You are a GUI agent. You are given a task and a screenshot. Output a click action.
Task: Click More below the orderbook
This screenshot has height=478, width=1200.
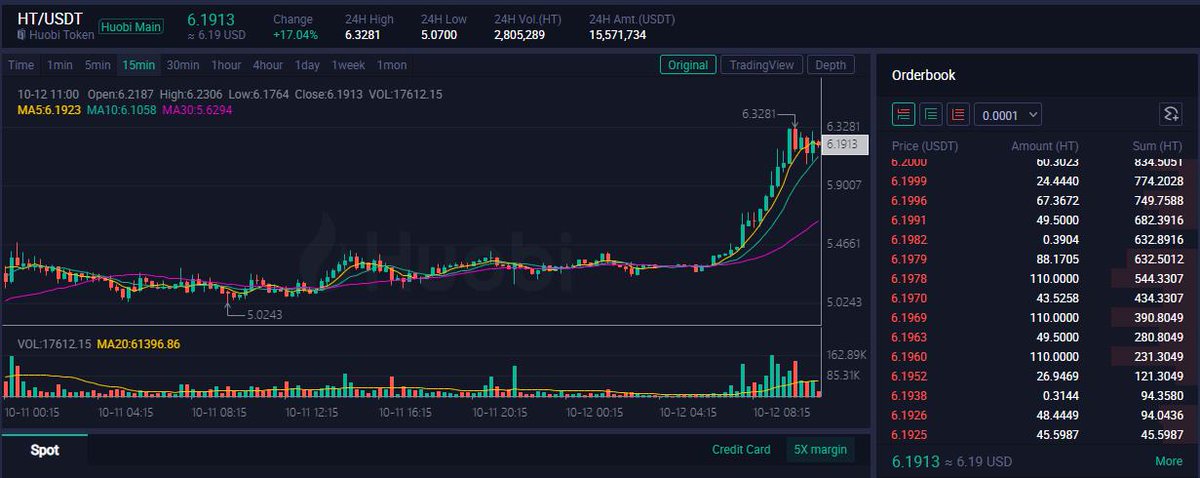(1168, 462)
